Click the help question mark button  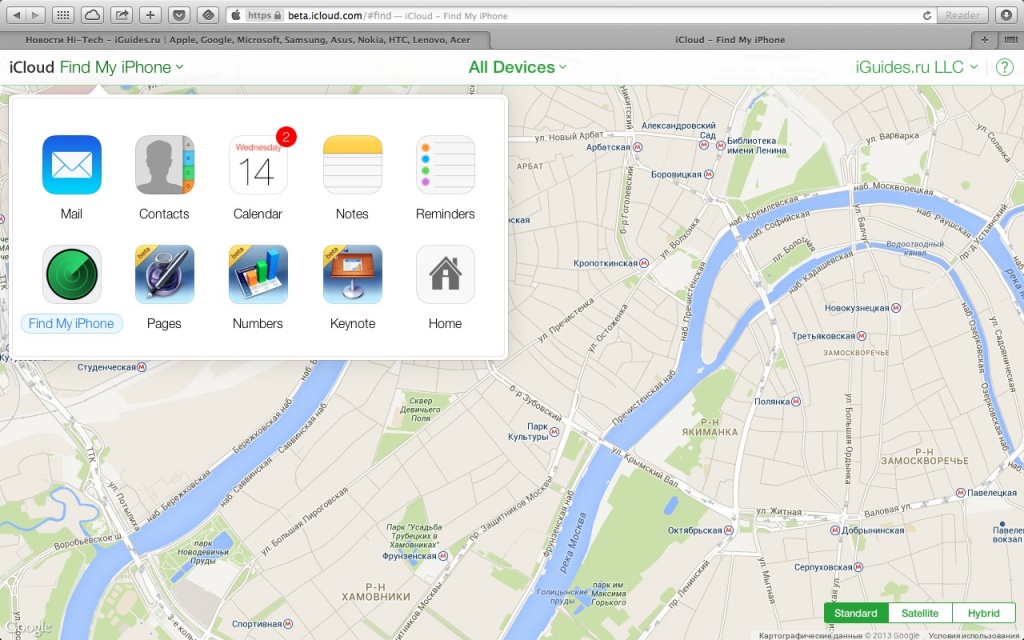(1004, 68)
